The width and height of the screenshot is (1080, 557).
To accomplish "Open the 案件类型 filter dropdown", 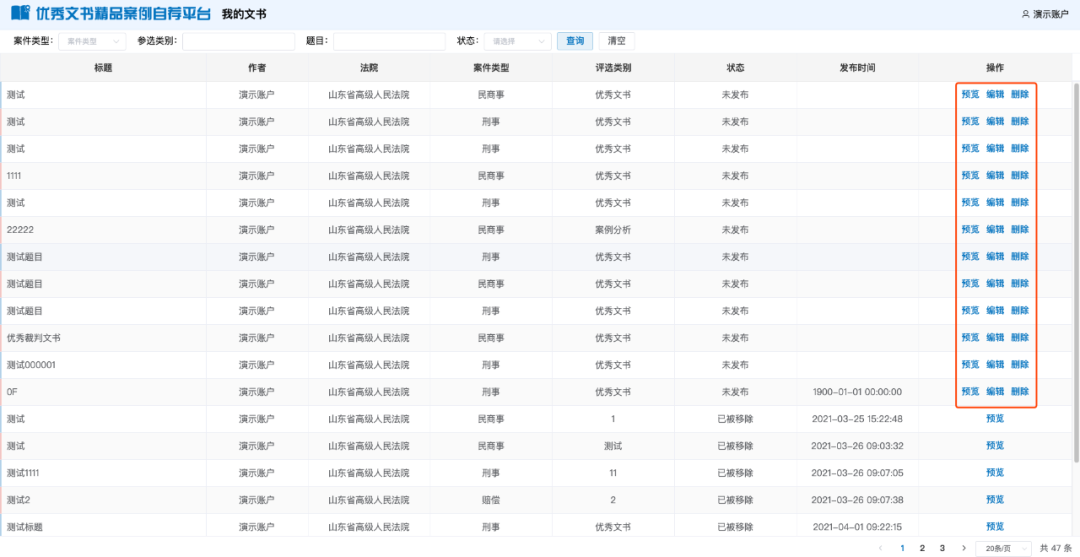I will pyautogui.click(x=92, y=41).
